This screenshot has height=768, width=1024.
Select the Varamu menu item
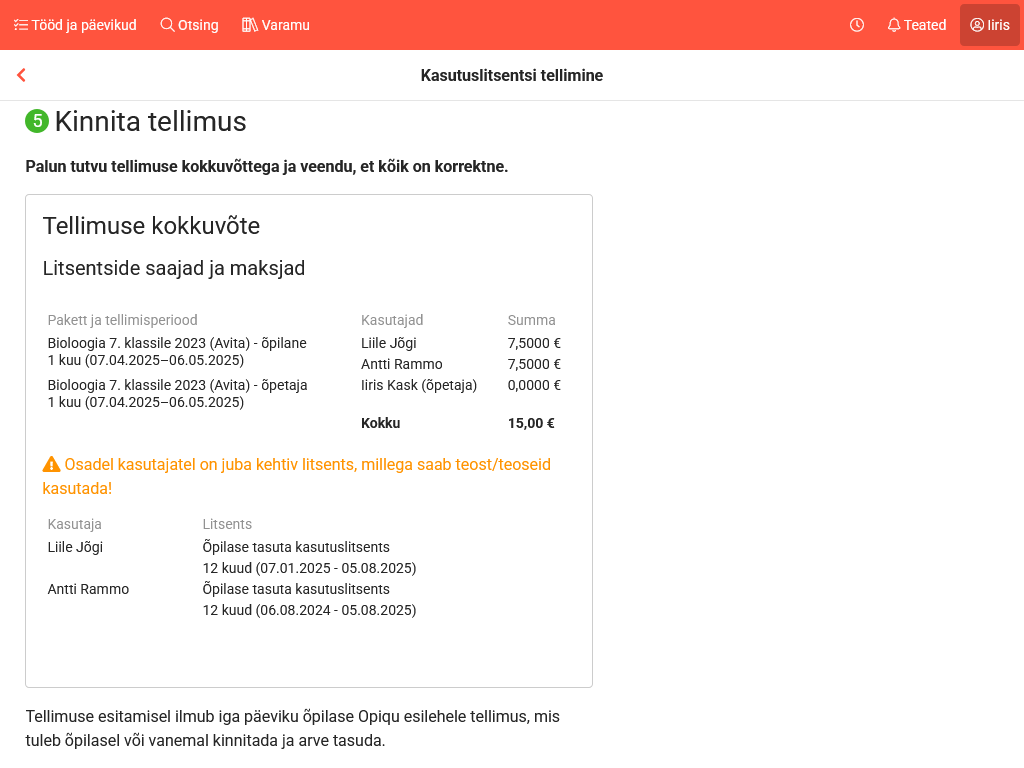(x=285, y=25)
